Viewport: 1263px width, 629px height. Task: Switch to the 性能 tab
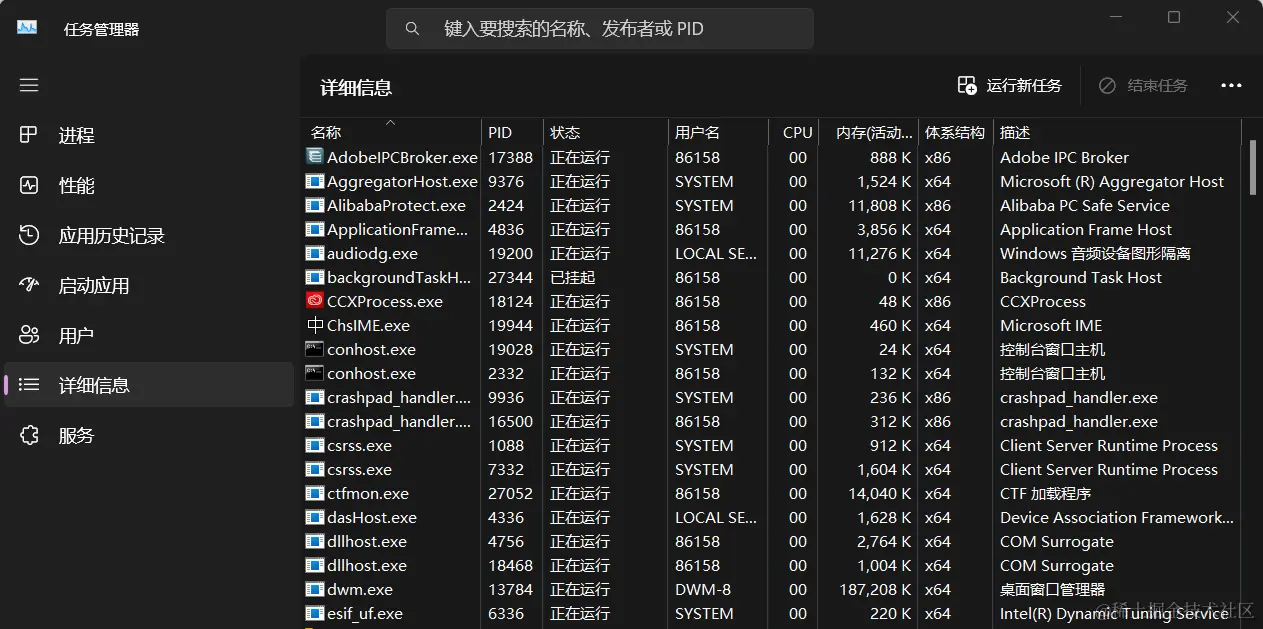pos(149,185)
